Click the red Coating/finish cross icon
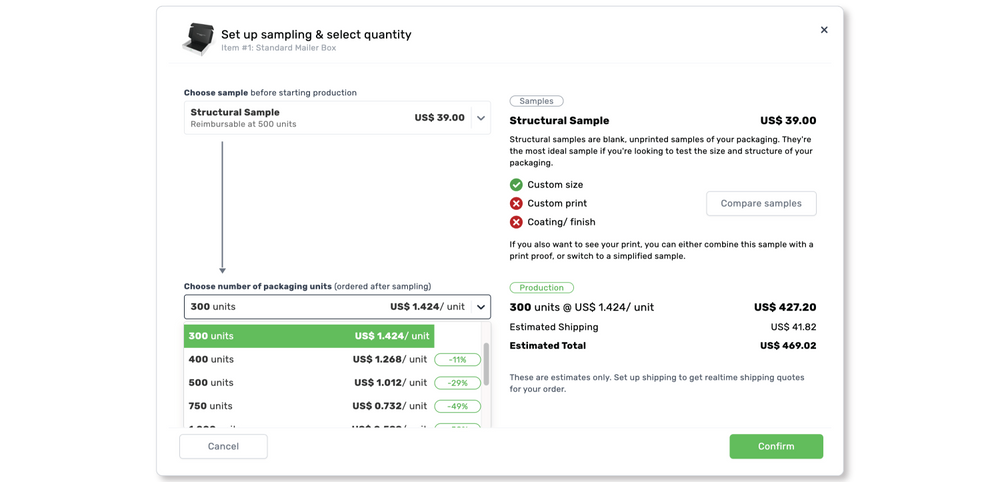 (x=517, y=222)
